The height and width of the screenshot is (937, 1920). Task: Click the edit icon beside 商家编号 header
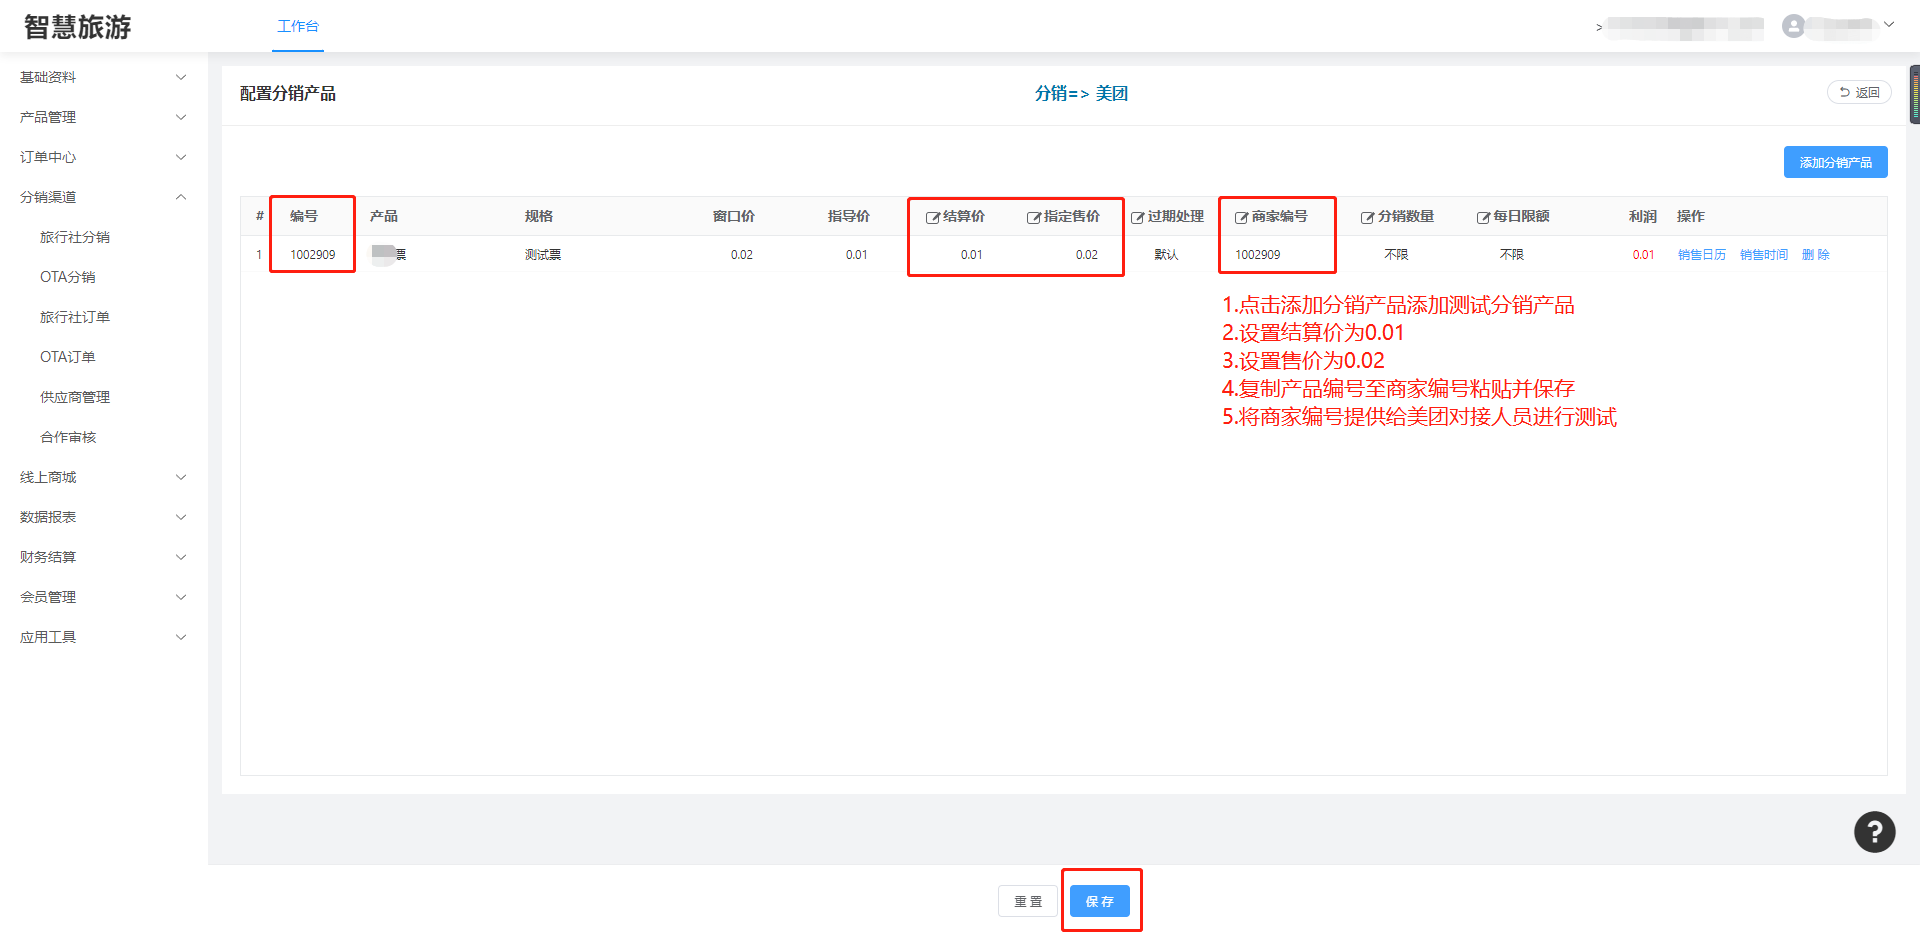[x=1241, y=217]
